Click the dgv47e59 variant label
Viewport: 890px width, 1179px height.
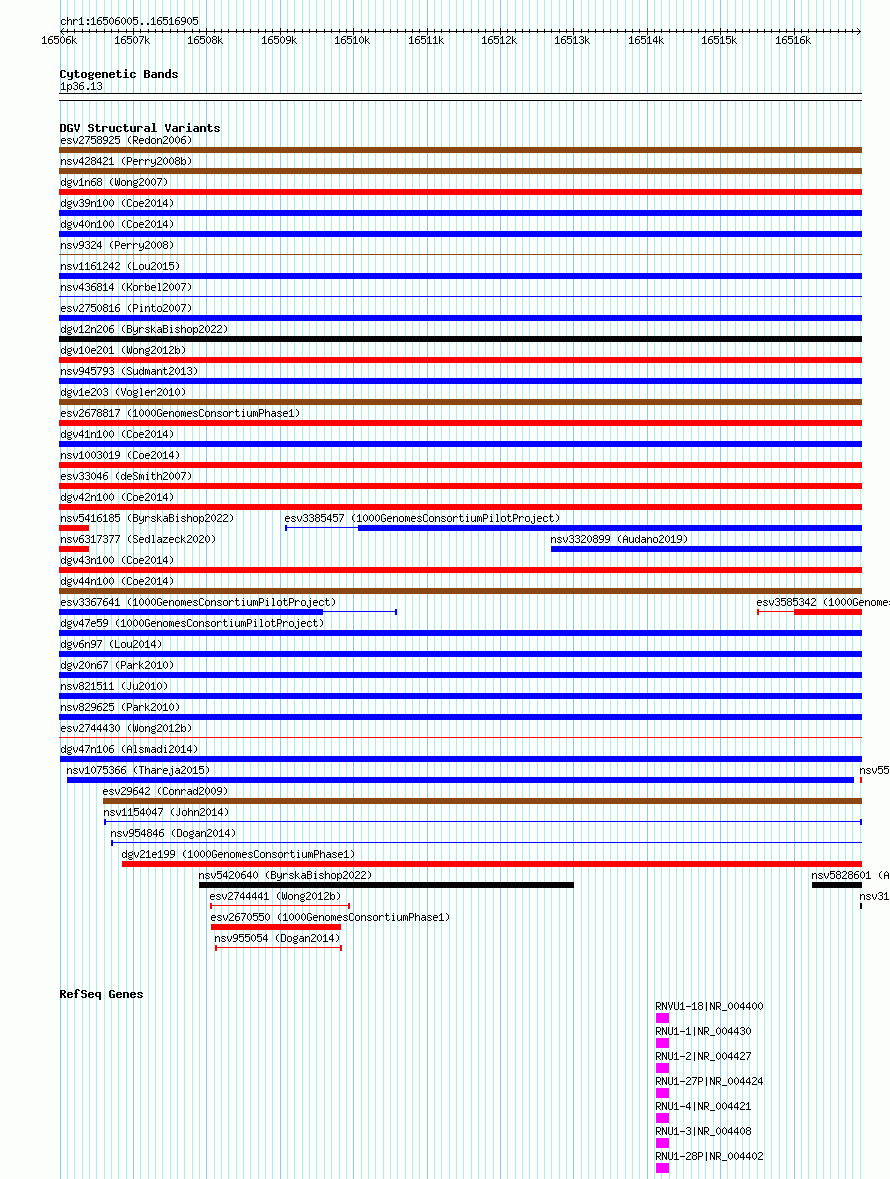192,623
